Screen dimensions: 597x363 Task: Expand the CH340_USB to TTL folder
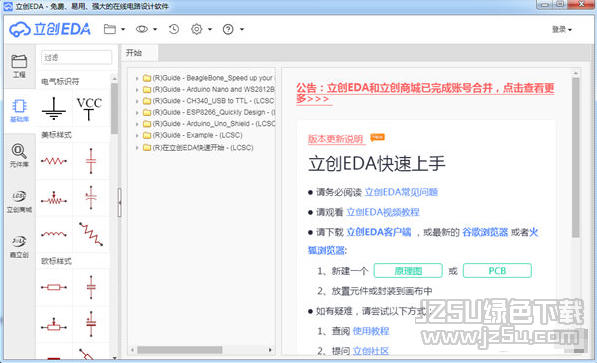137,101
